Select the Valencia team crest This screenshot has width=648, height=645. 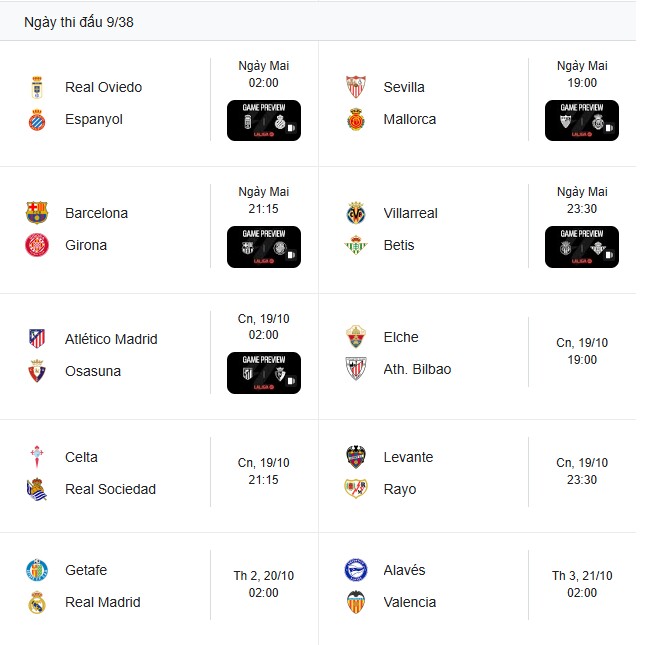coord(356,602)
